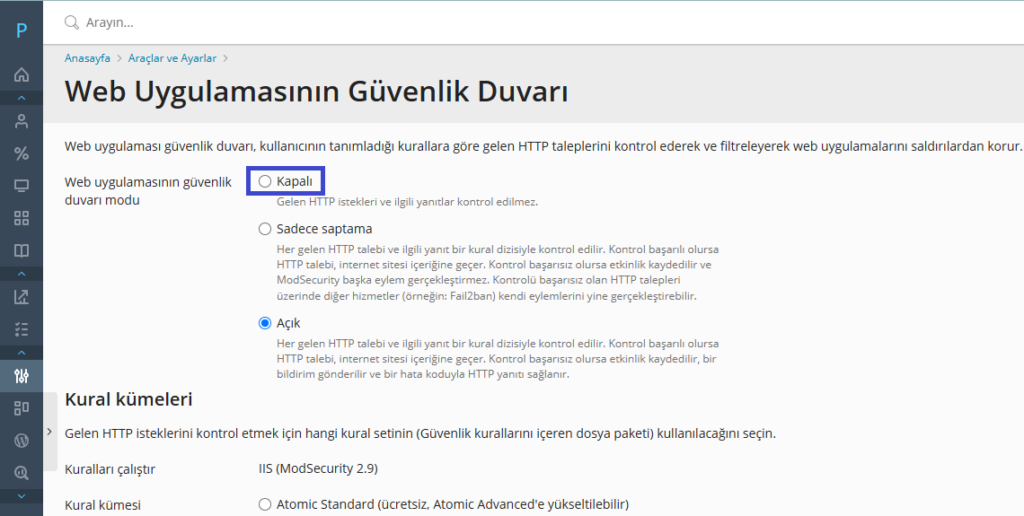Click the bottom sidebar down chevron
The height and width of the screenshot is (516, 1024).
coord(21,496)
